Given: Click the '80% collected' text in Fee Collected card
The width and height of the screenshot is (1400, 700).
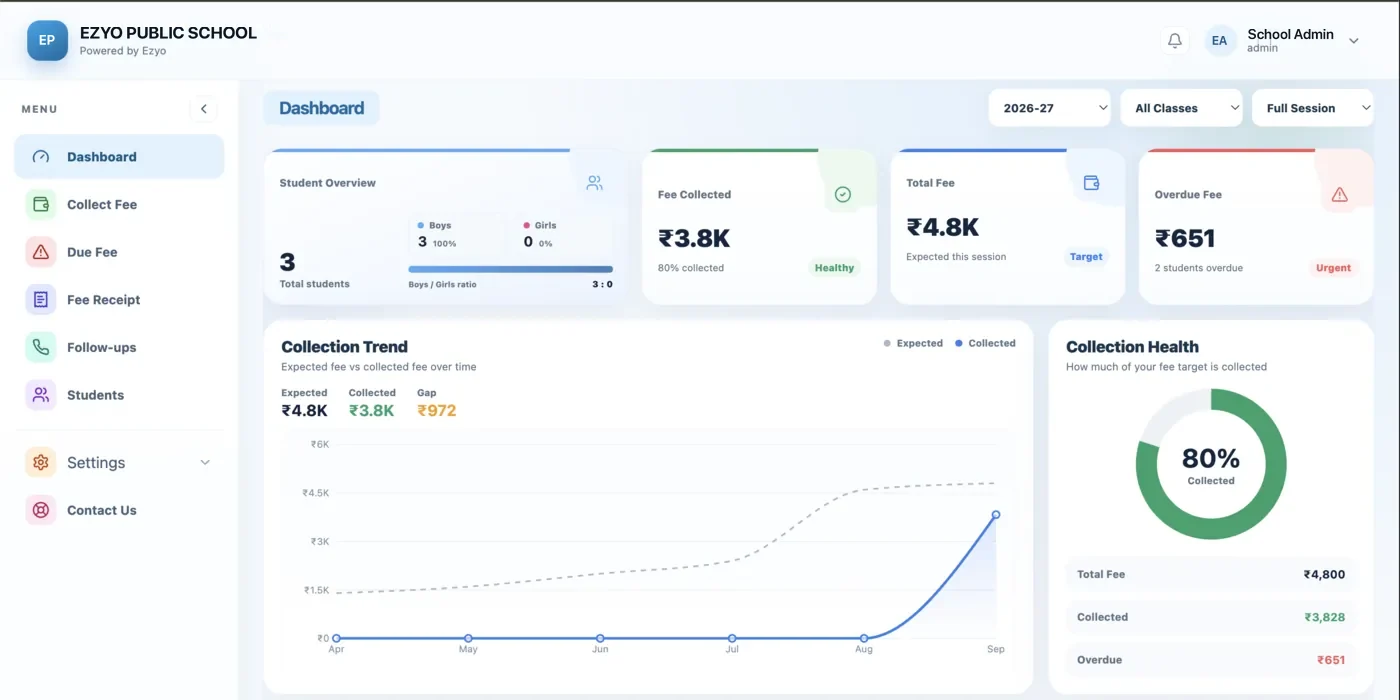Looking at the screenshot, I should point(691,268).
